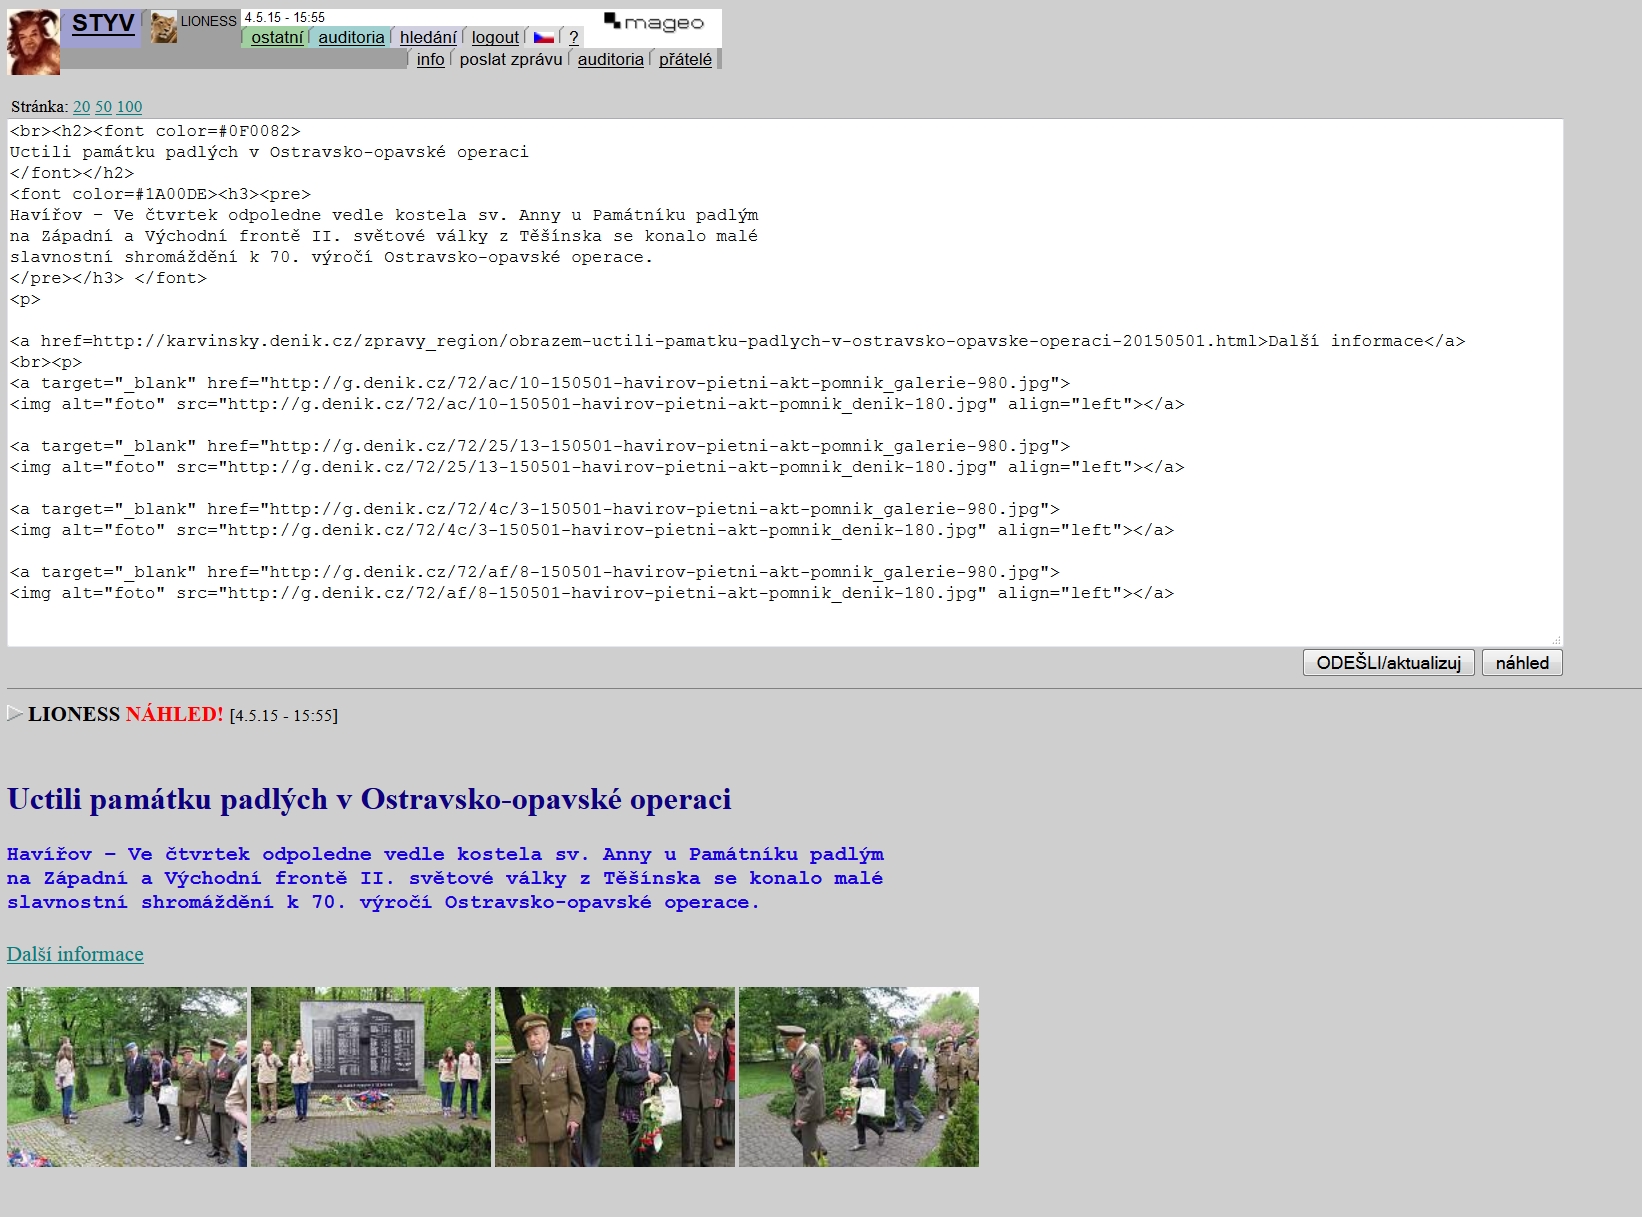The width and height of the screenshot is (1642, 1217).
Task: Open the STYV profile title link
Action: [102, 23]
